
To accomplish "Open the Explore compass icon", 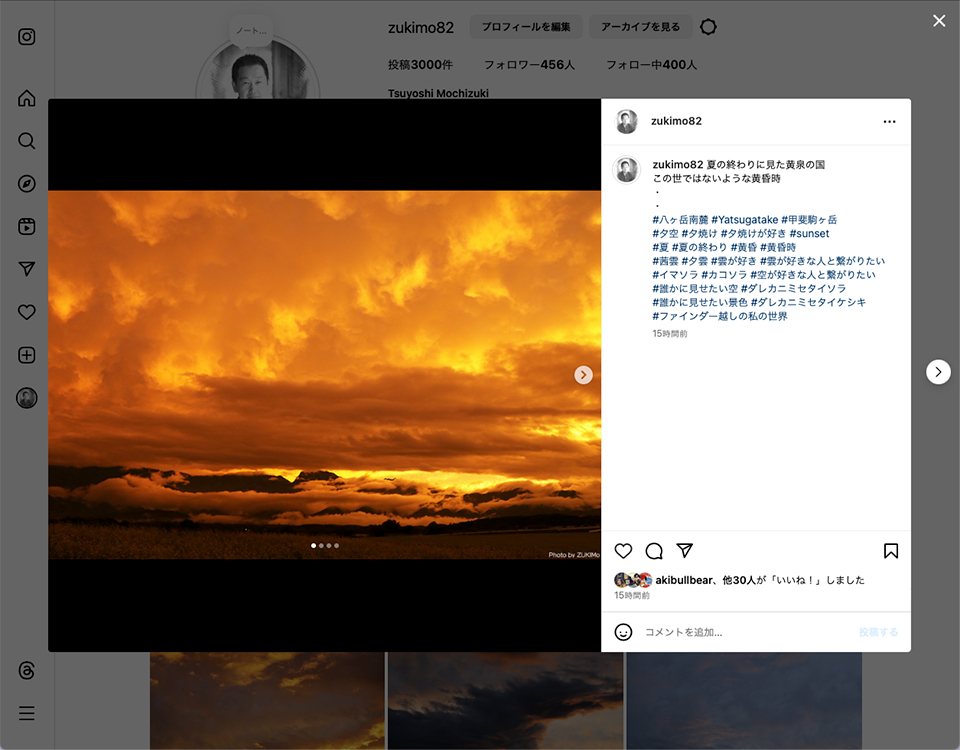I will (26, 184).
